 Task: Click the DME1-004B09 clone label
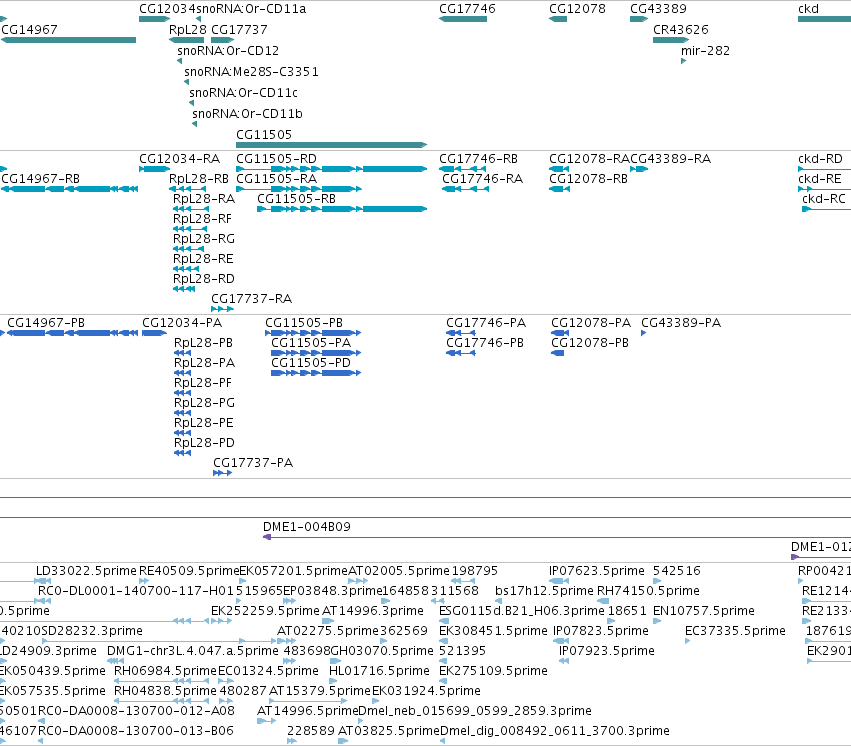tap(307, 527)
